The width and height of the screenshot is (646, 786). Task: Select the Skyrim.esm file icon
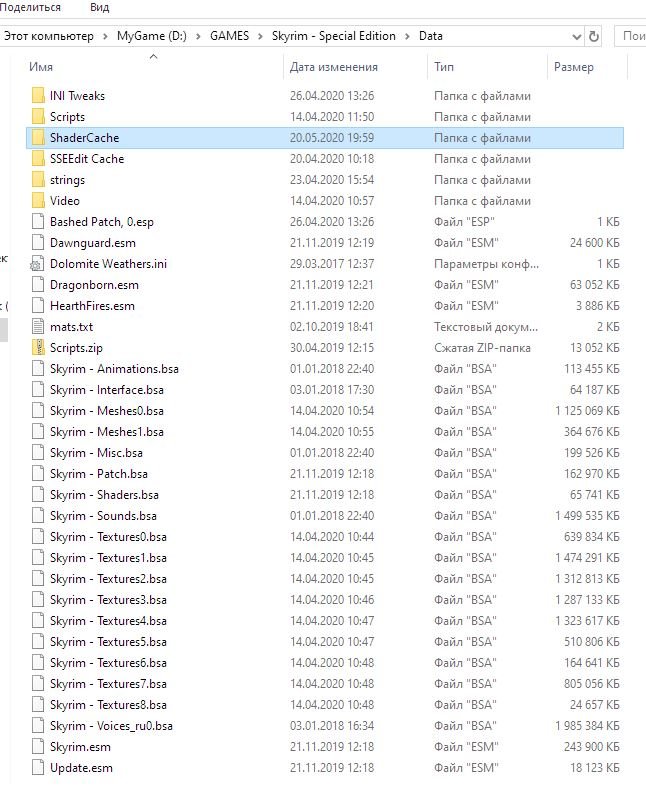(38, 747)
